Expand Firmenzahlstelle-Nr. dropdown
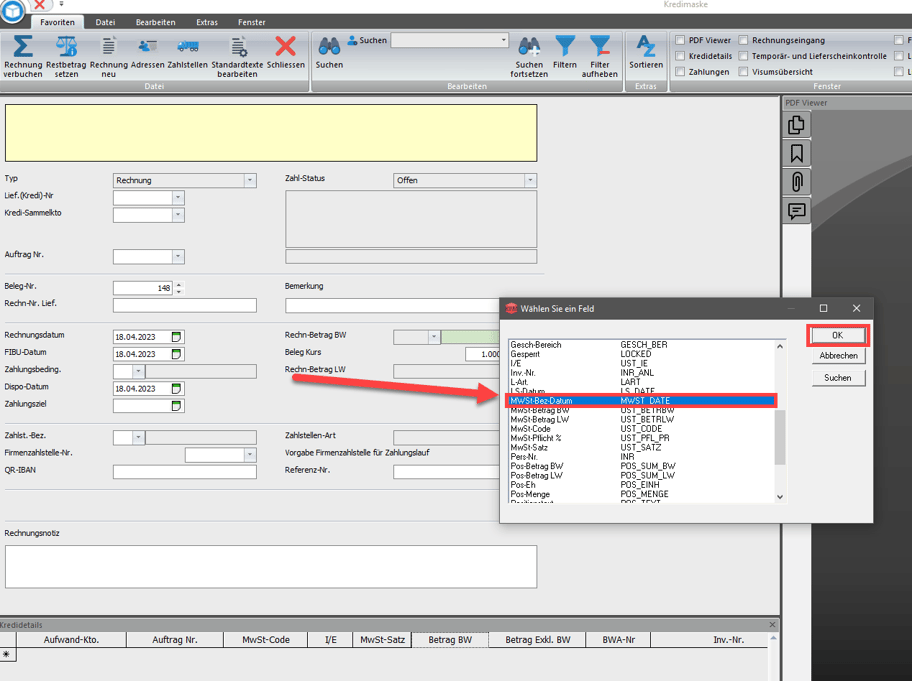The height and width of the screenshot is (681, 912). click(250, 455)
